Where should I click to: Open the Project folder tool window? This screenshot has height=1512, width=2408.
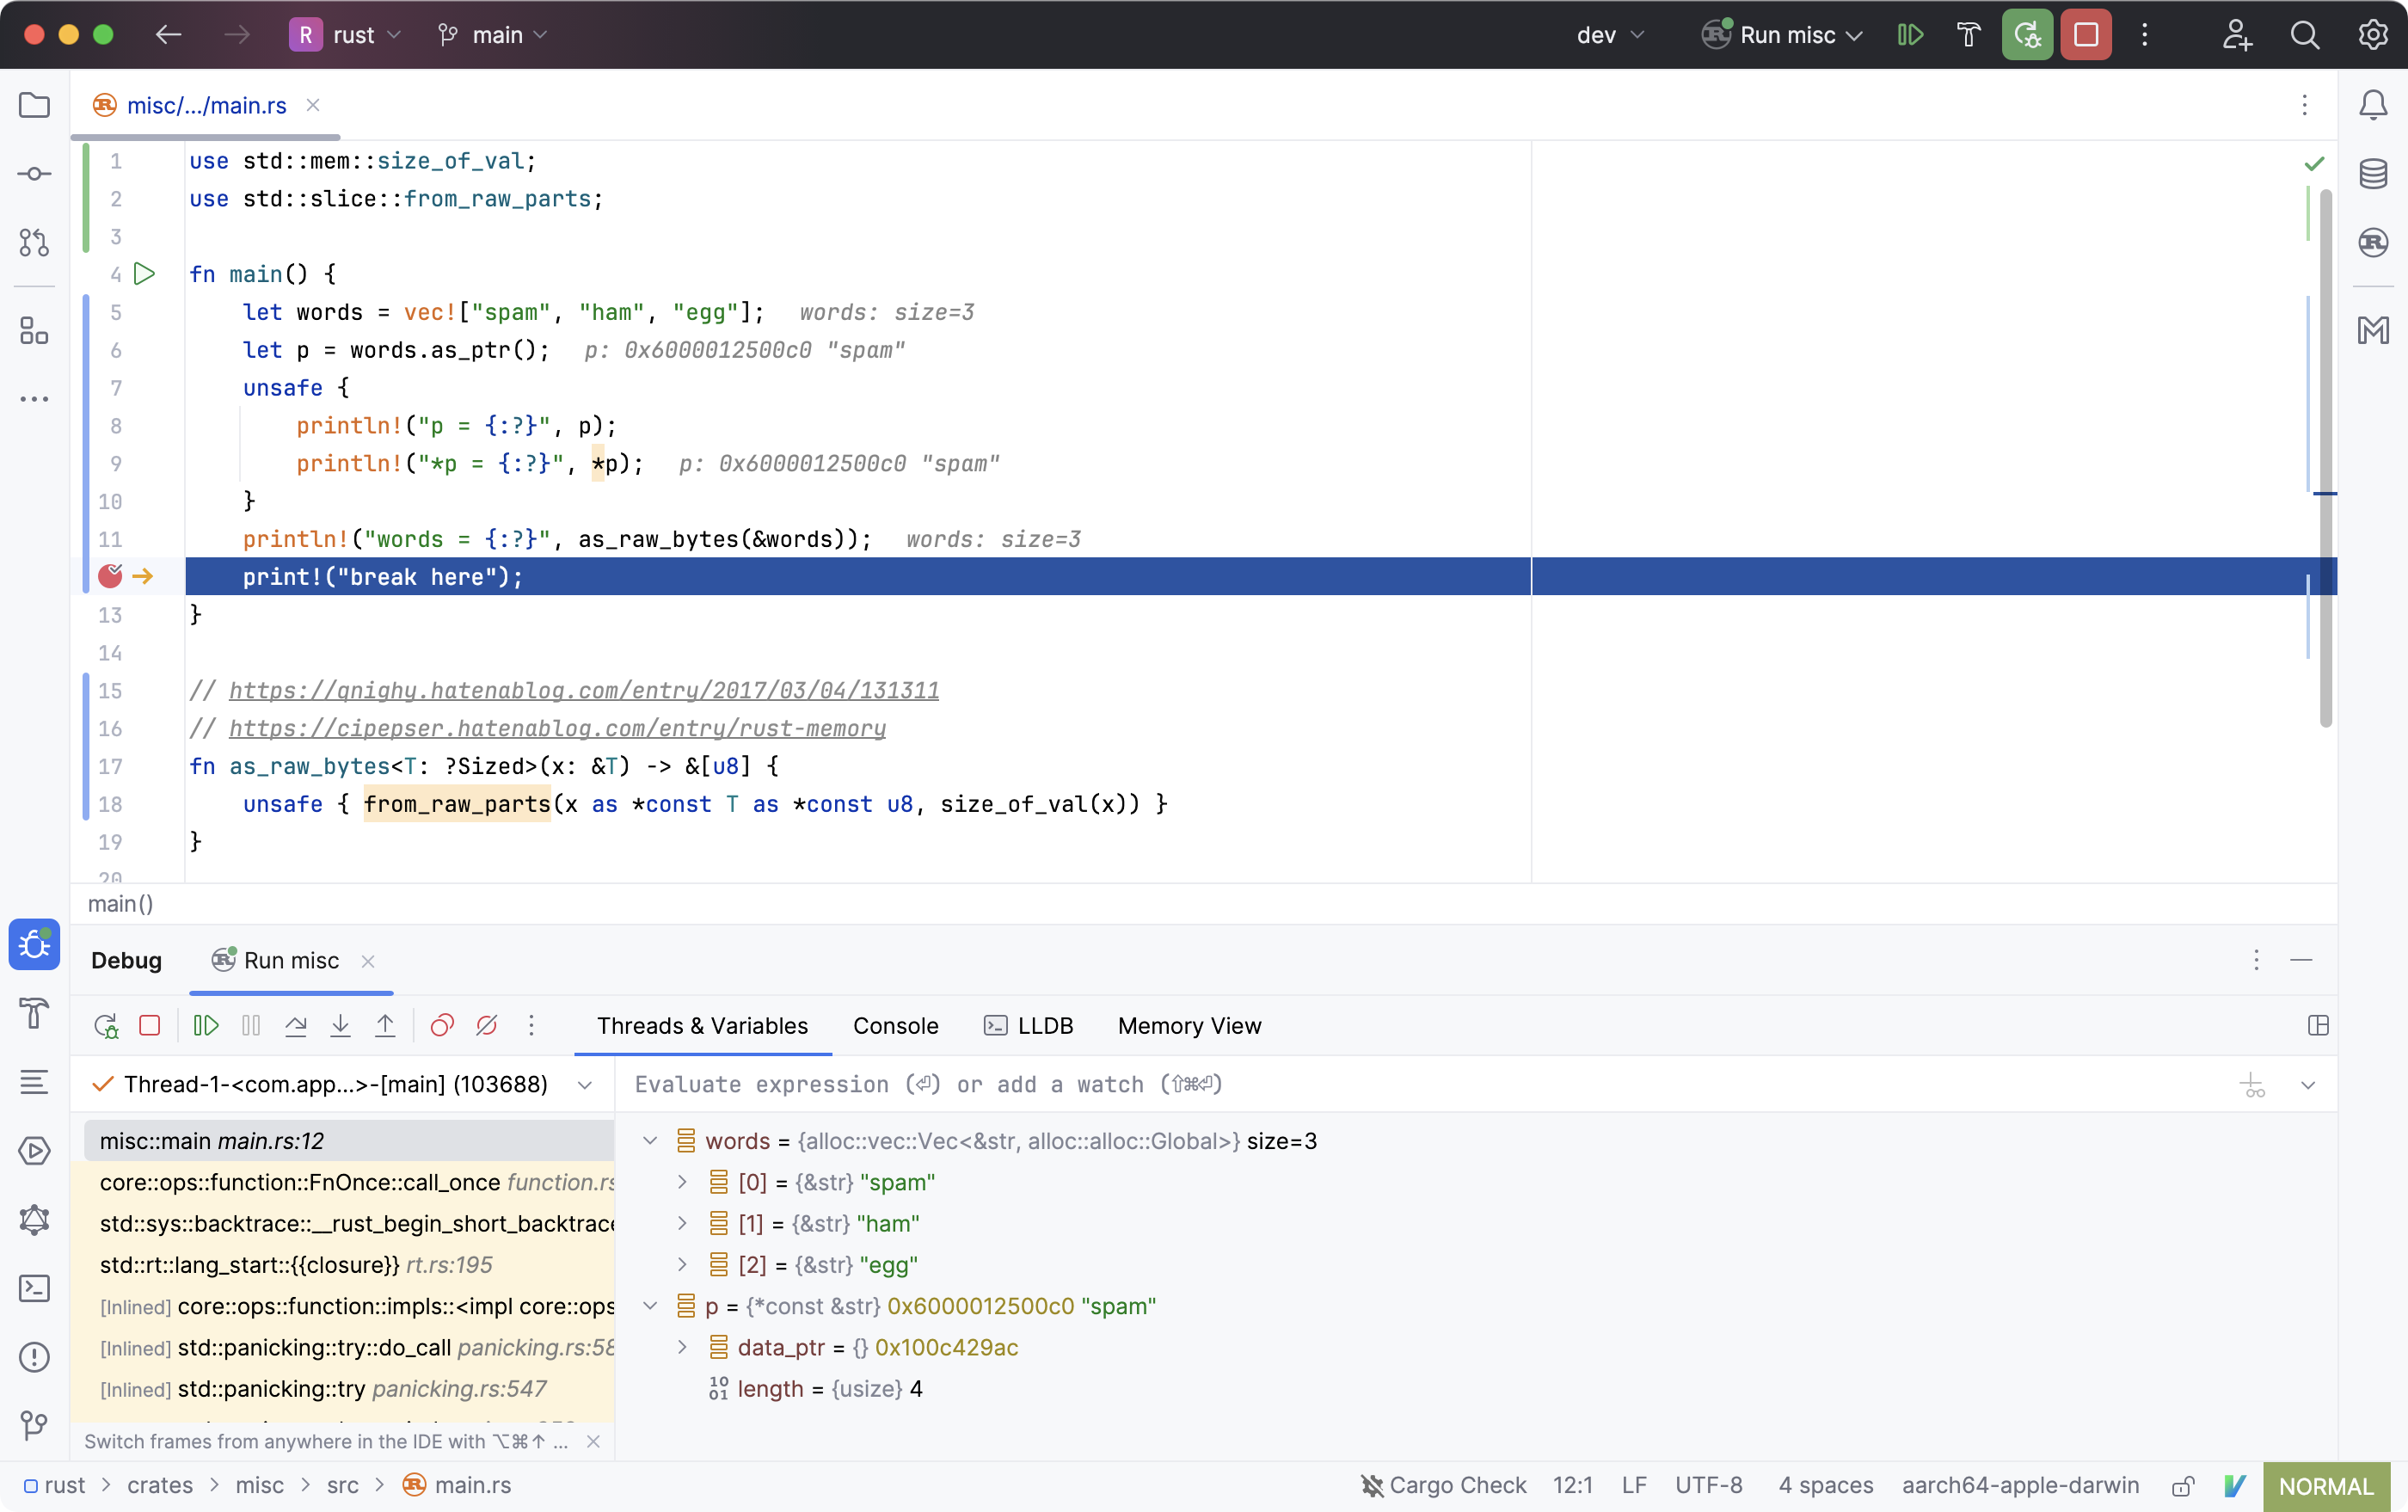[34, 105]
